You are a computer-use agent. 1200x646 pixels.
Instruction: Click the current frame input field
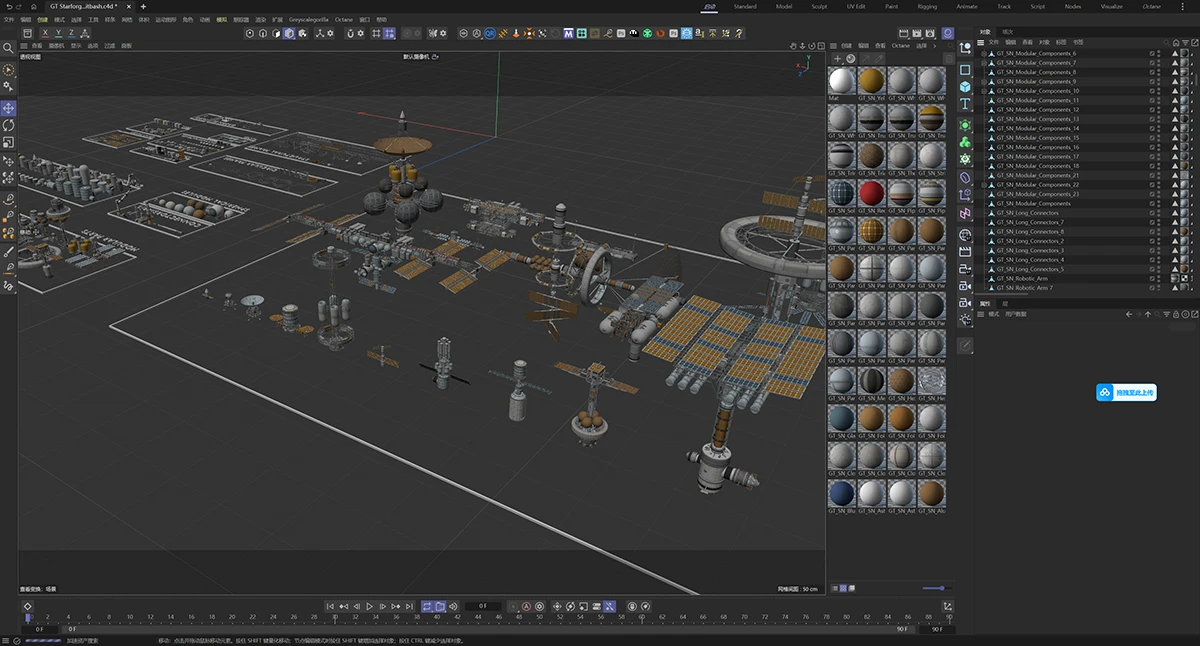[x=483, y=606]
